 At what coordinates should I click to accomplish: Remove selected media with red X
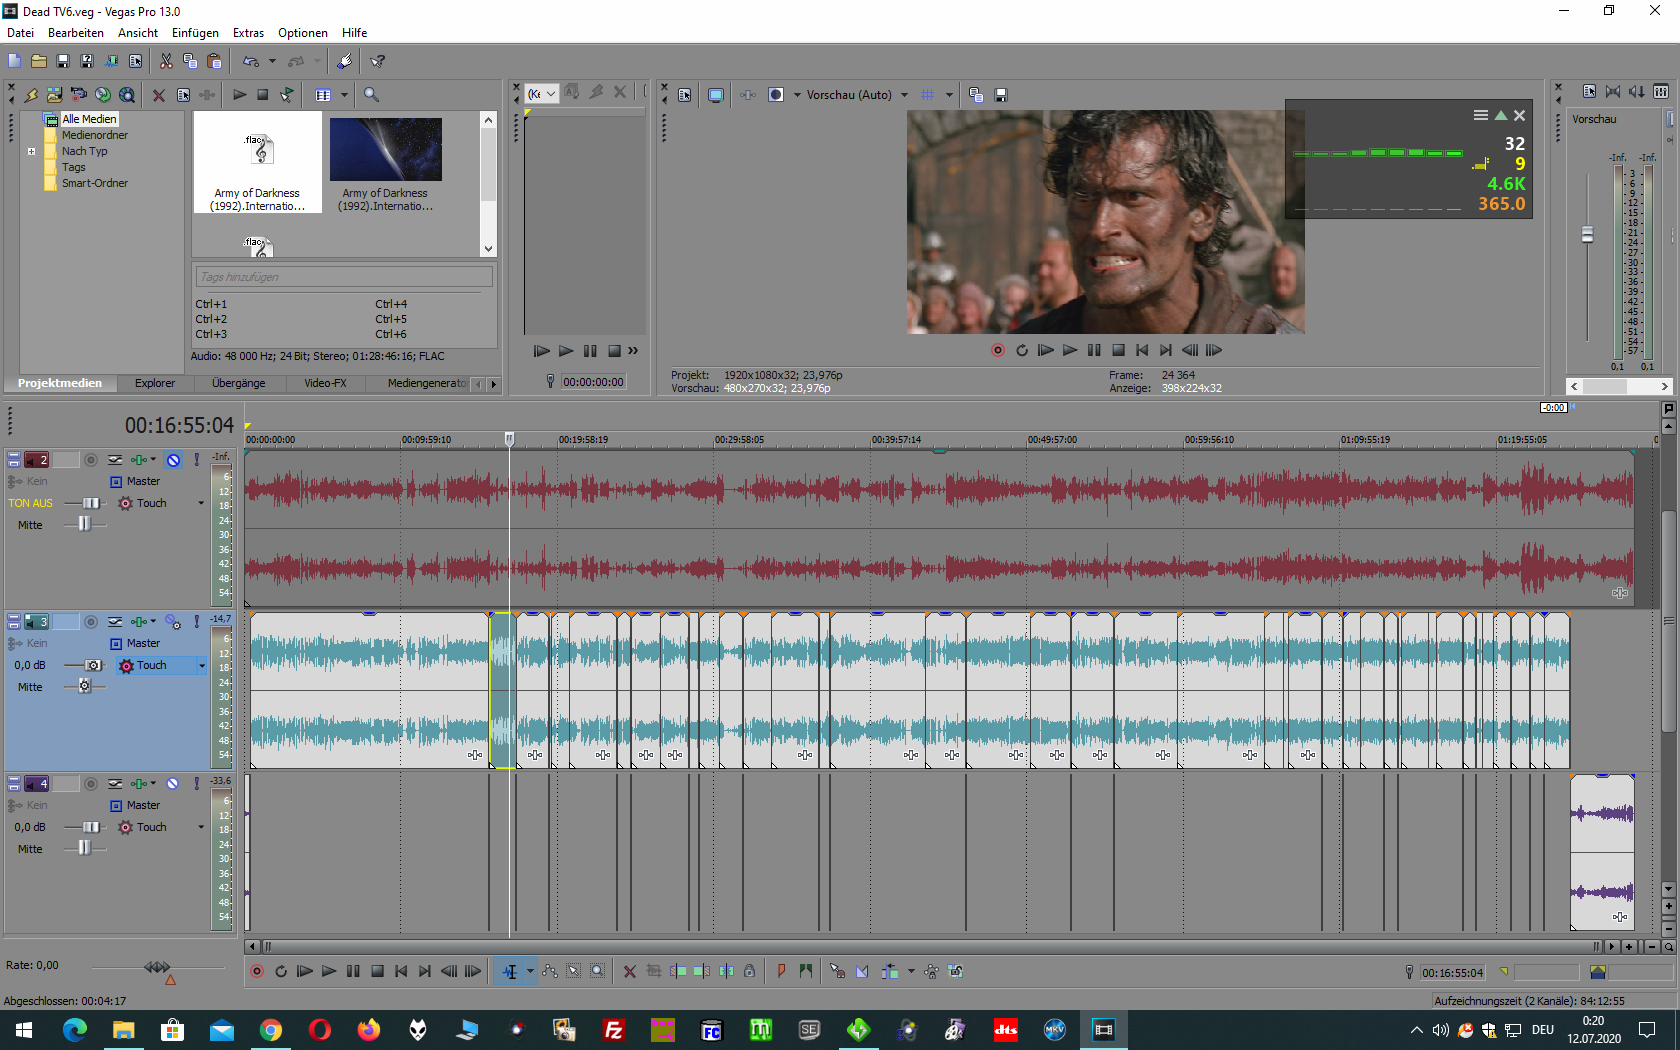coord(158,95)
